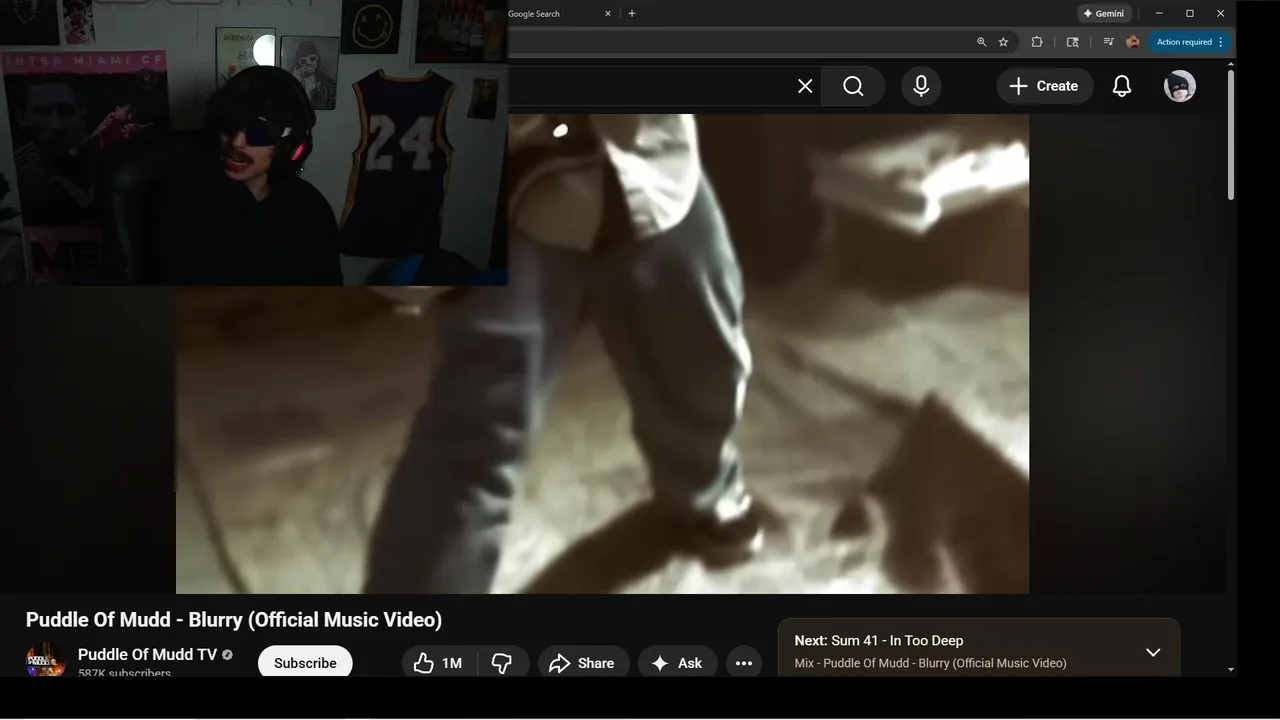Screen dimensions: 1280x720
Task: Like the video with thumbs up
Action: tap(438, 662)
